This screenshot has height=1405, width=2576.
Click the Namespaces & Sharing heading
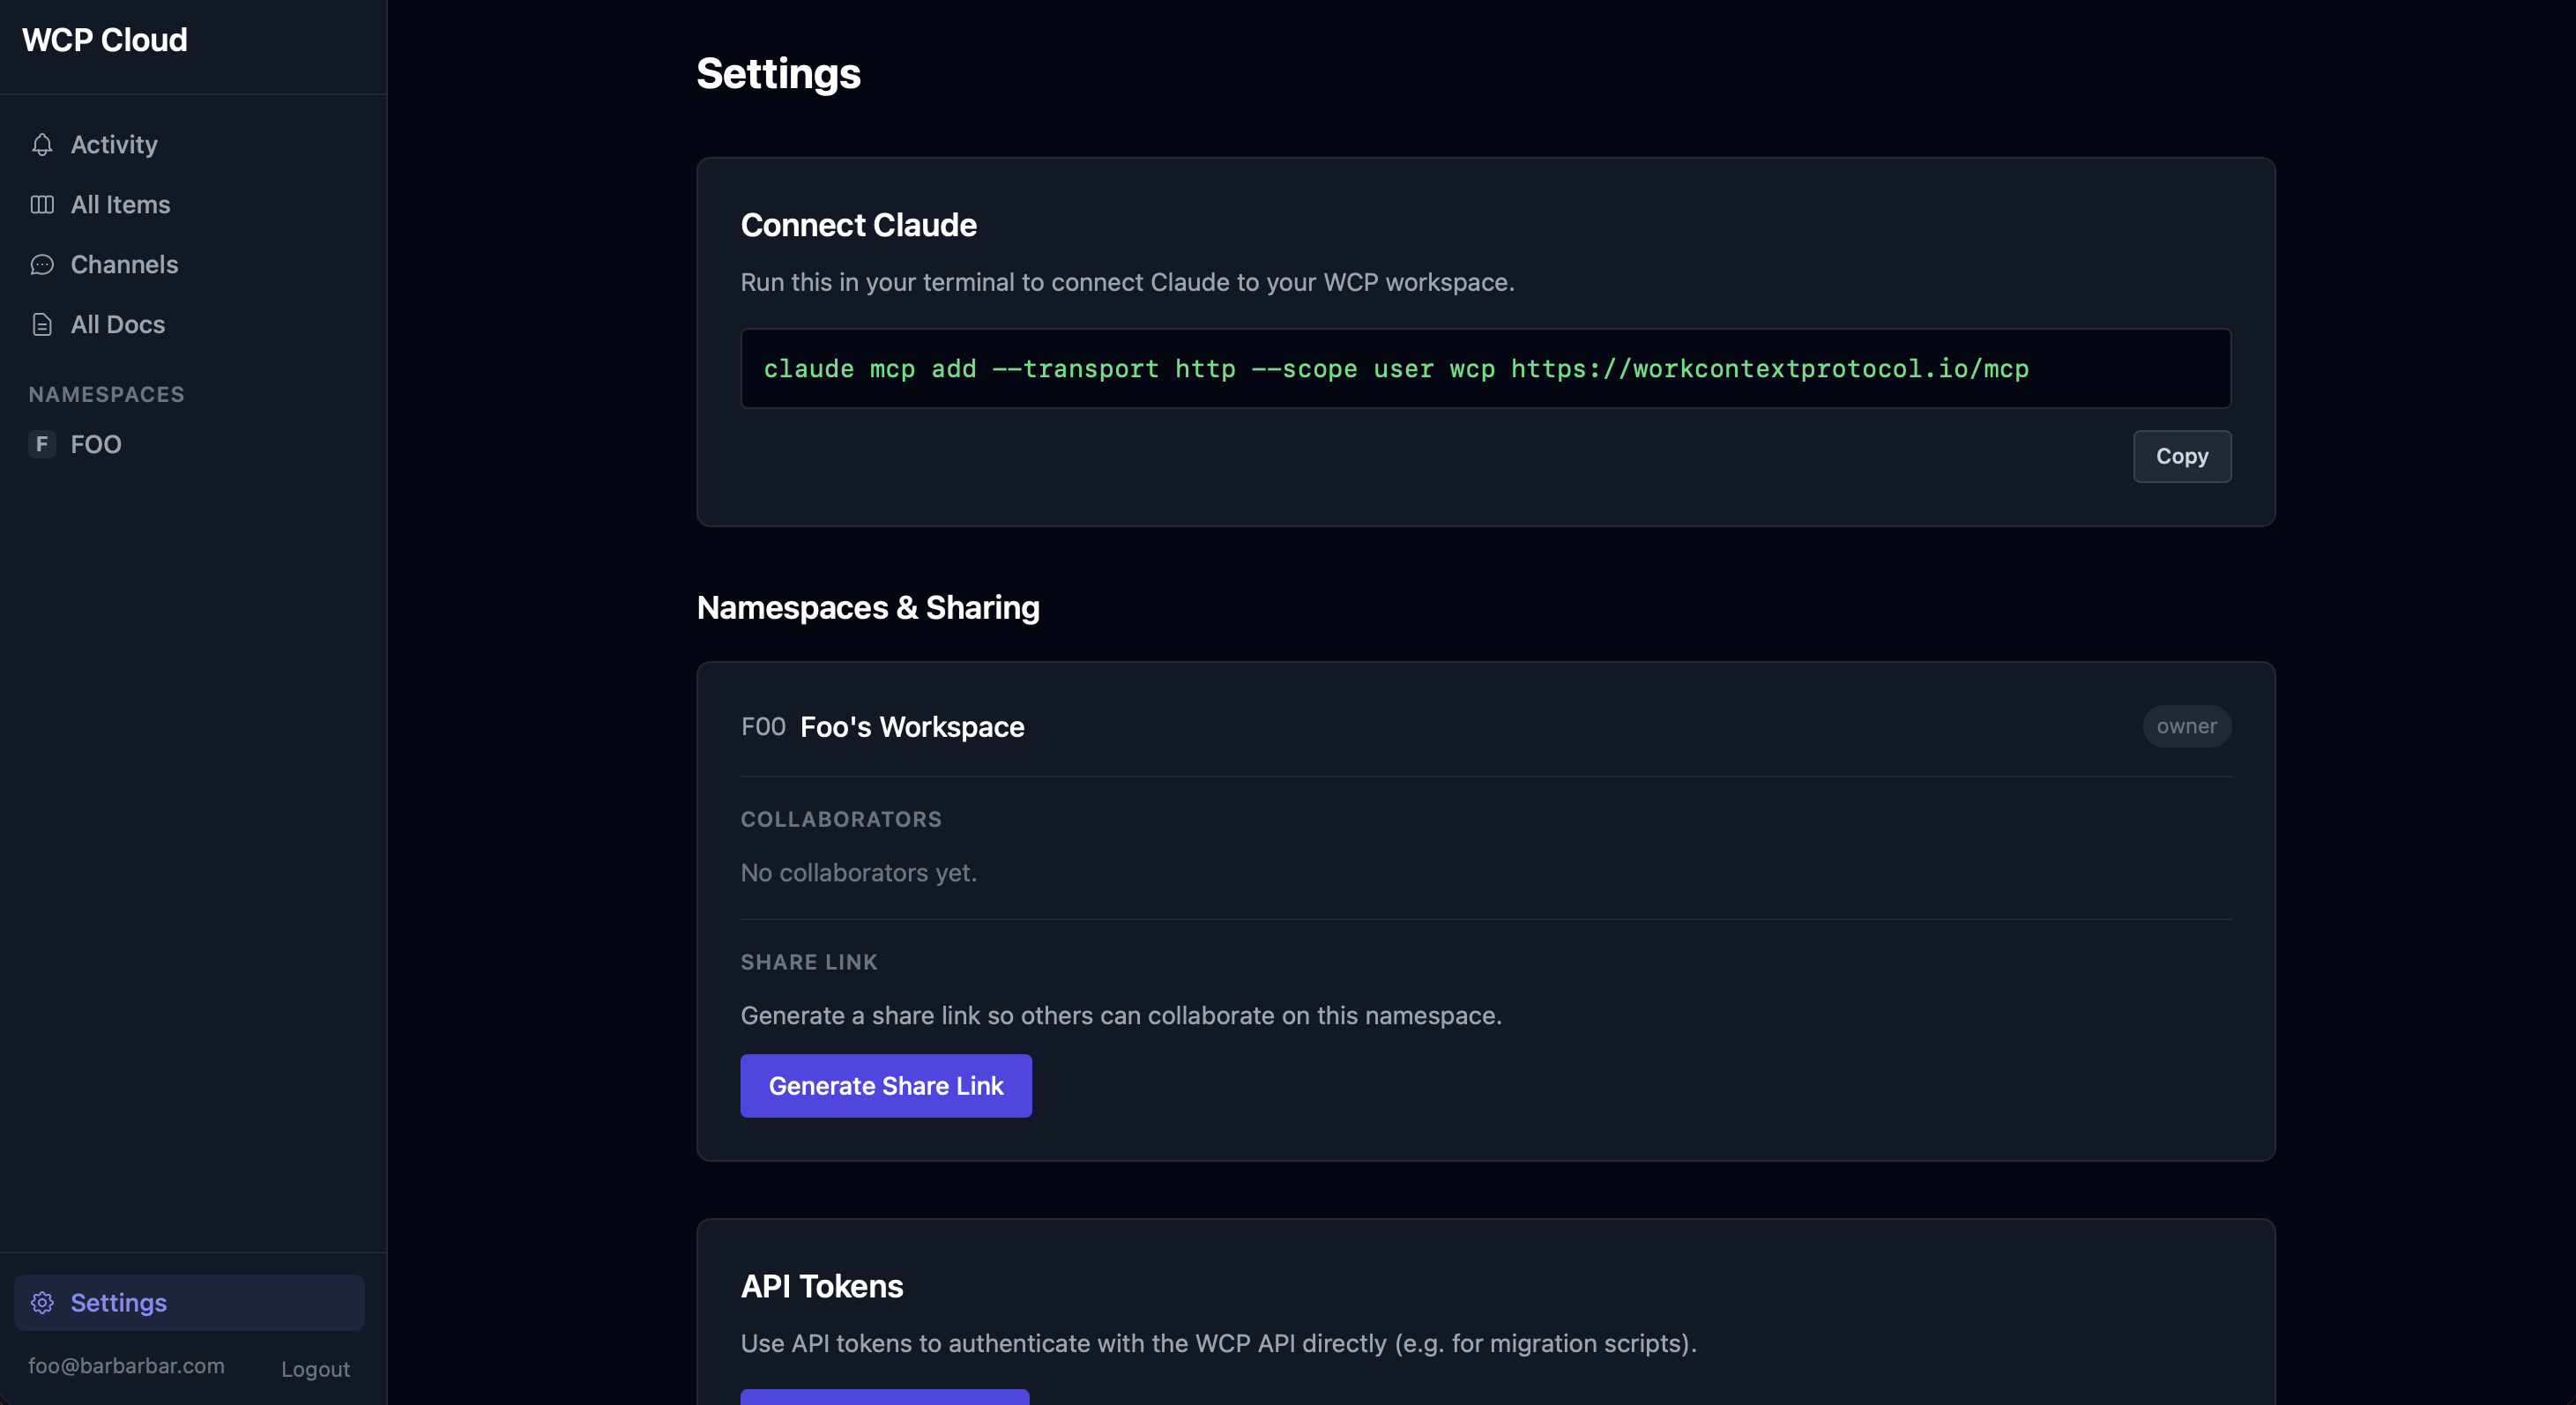point(868,607)
